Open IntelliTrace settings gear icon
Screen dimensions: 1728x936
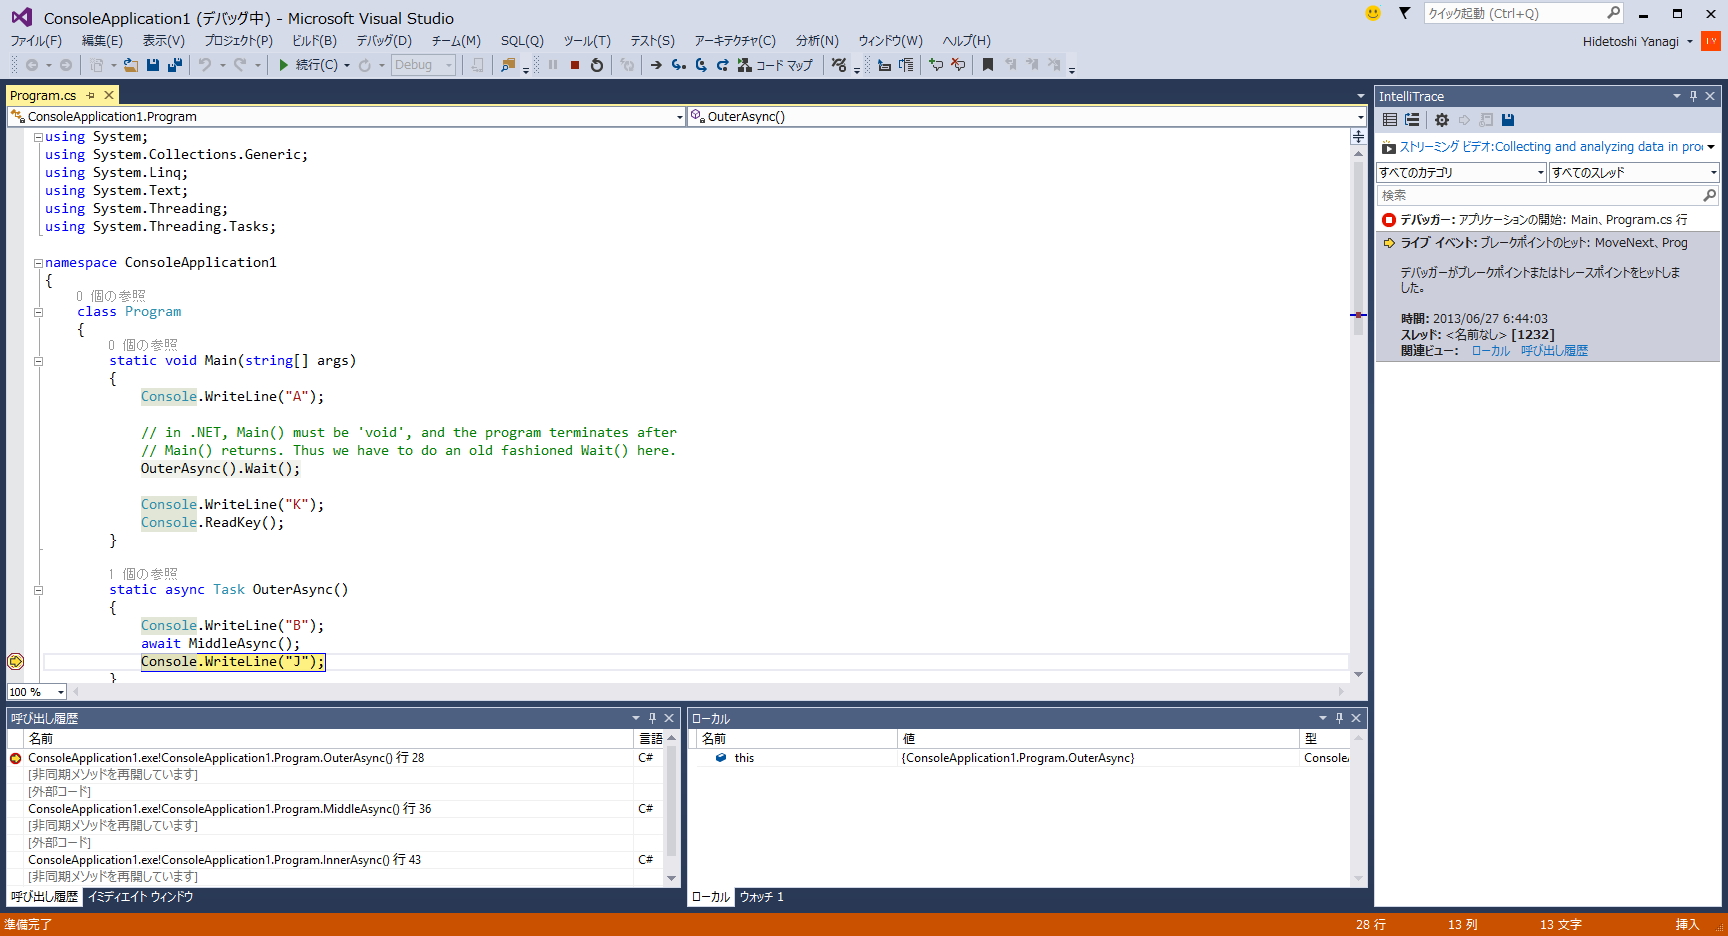1442,119
